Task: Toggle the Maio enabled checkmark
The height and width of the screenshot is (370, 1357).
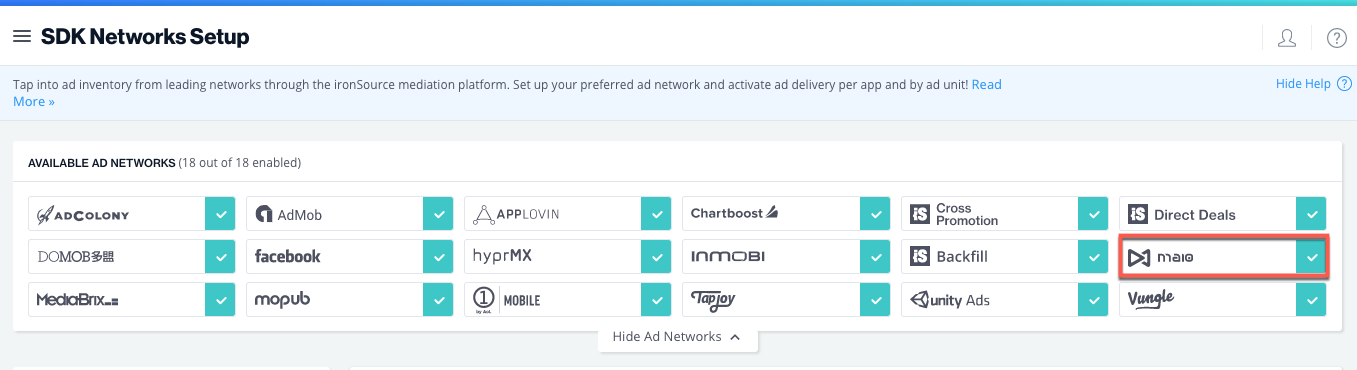Action: (1311, 258)
